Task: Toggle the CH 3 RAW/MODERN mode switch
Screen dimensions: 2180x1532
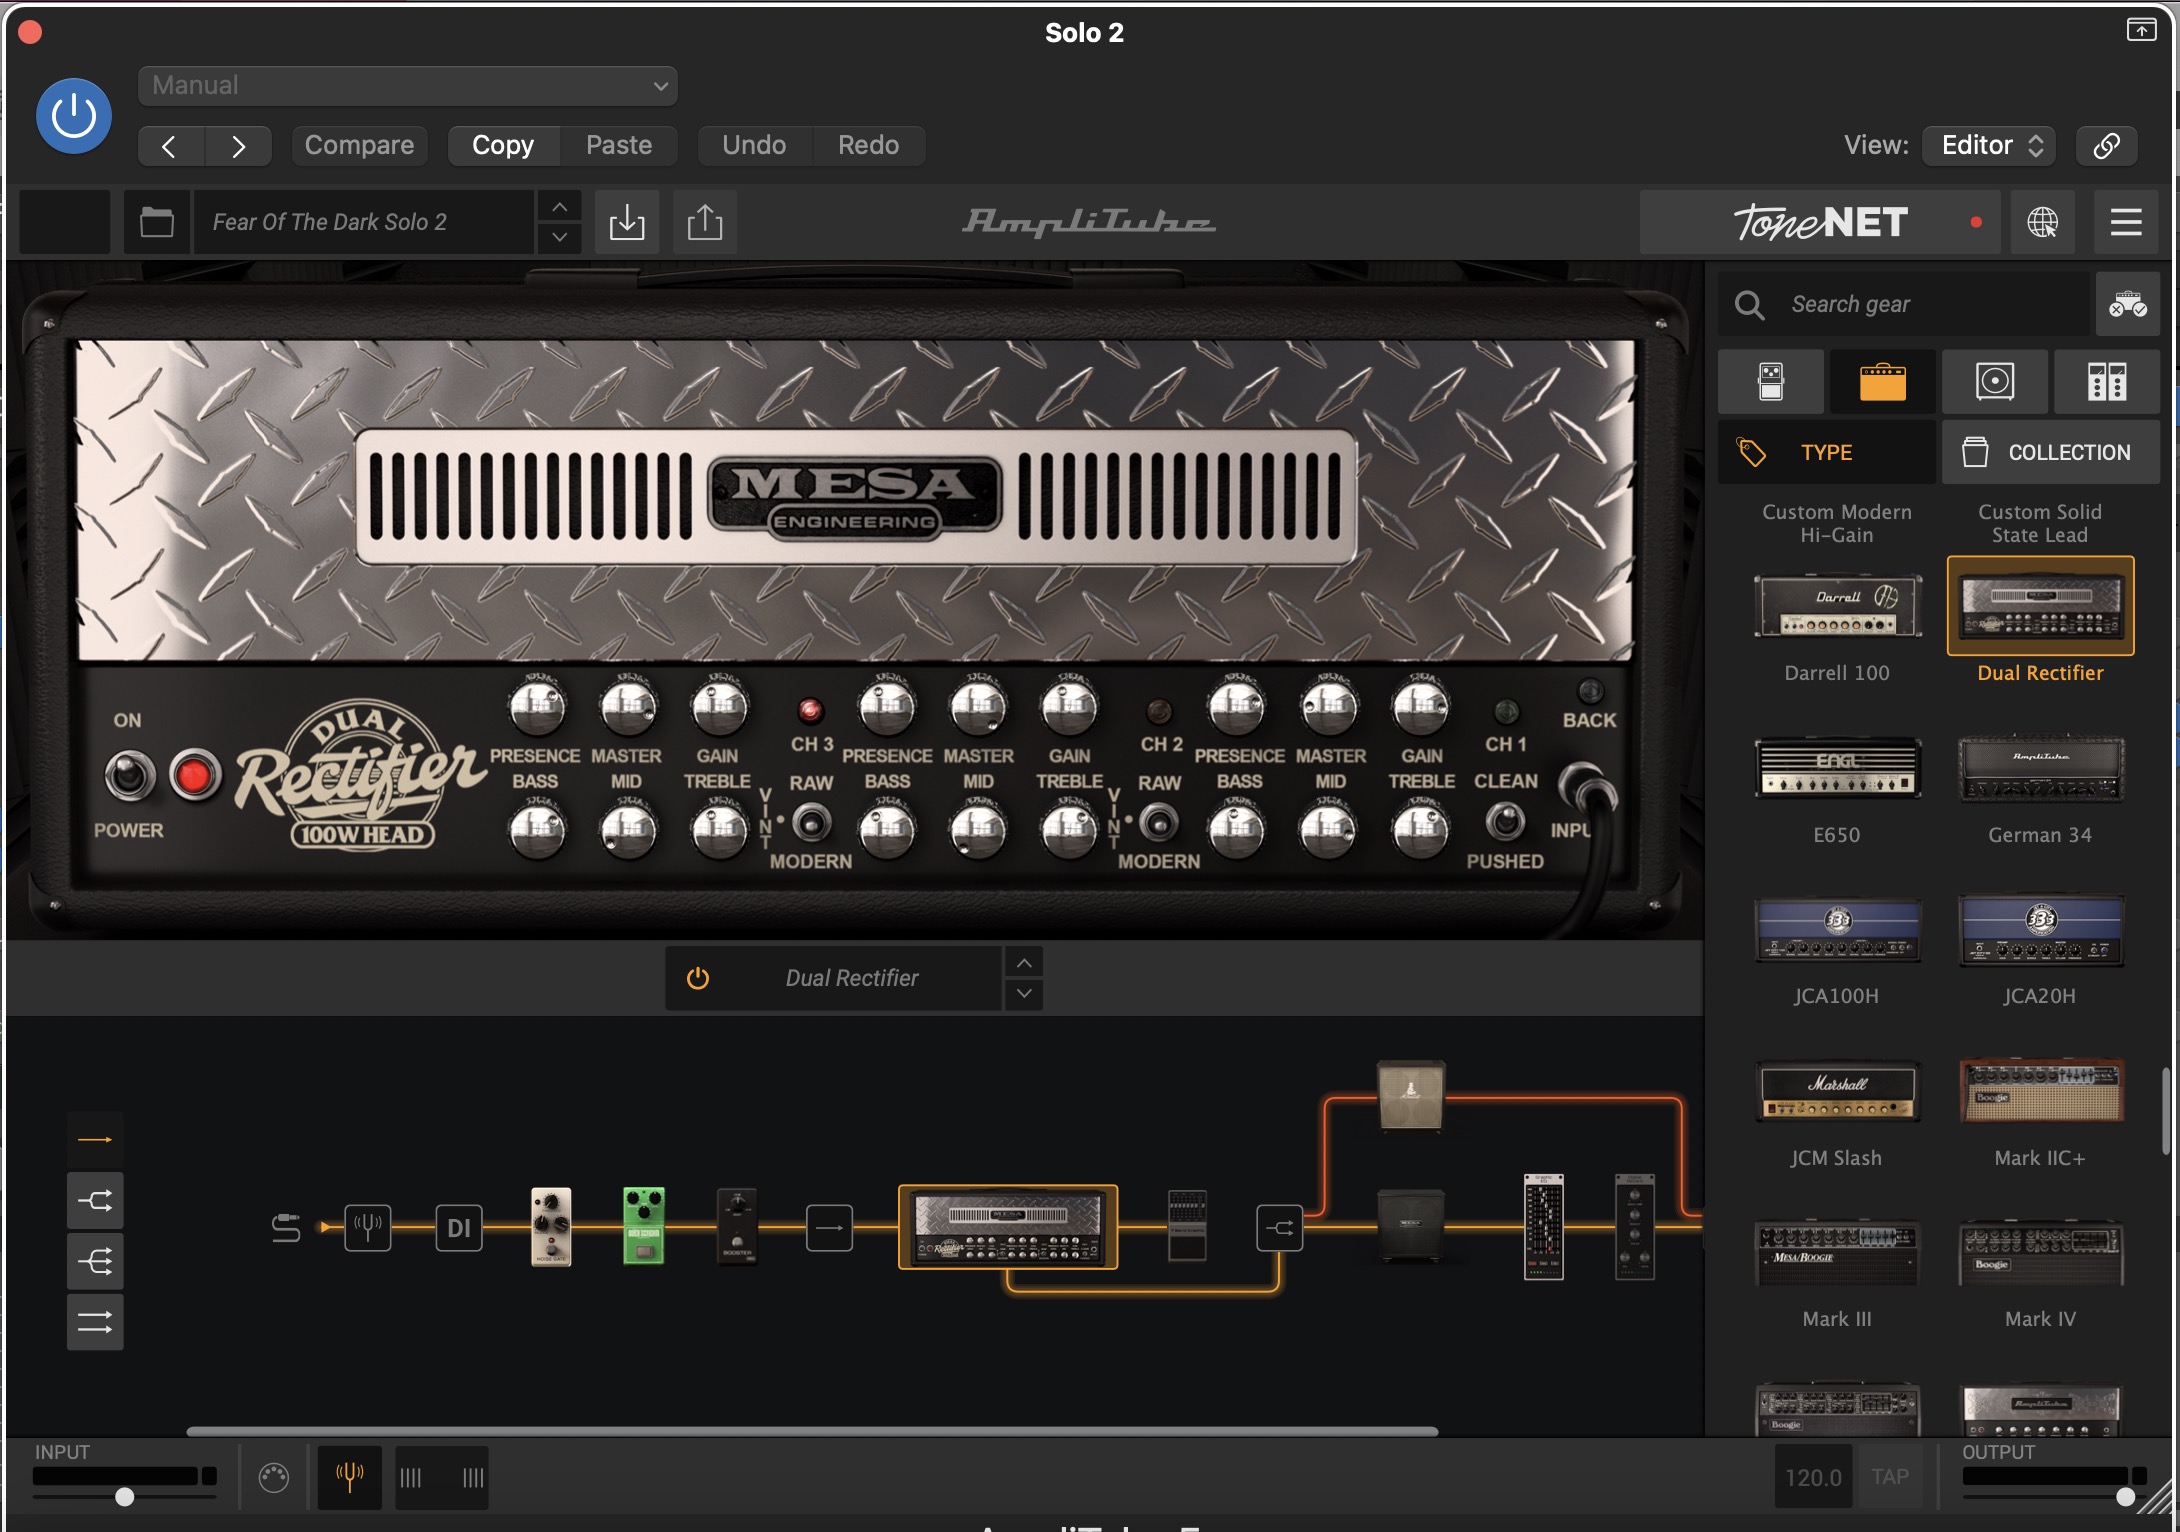Action: [811, 822]
